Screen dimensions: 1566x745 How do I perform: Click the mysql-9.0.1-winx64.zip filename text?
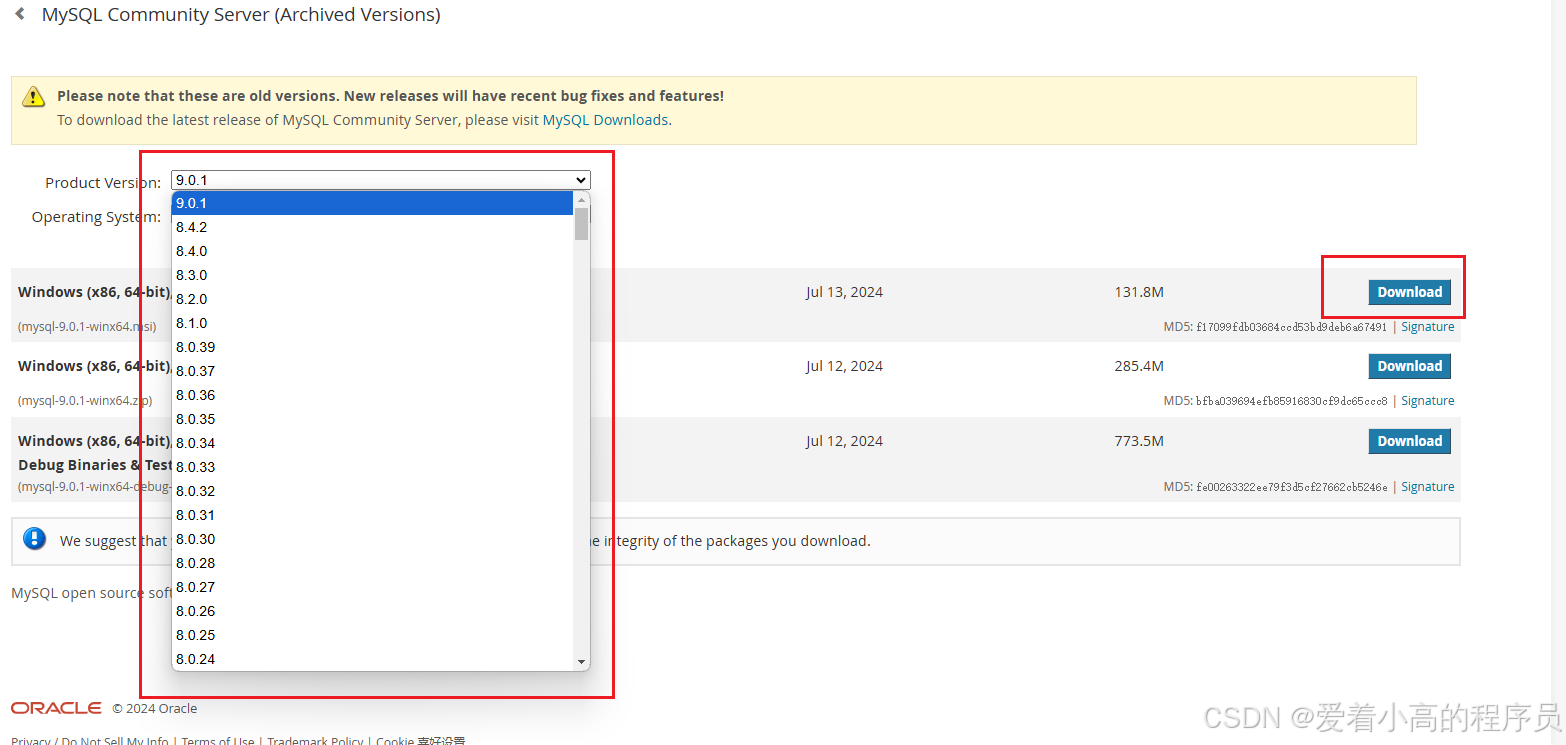click(85, 401)
